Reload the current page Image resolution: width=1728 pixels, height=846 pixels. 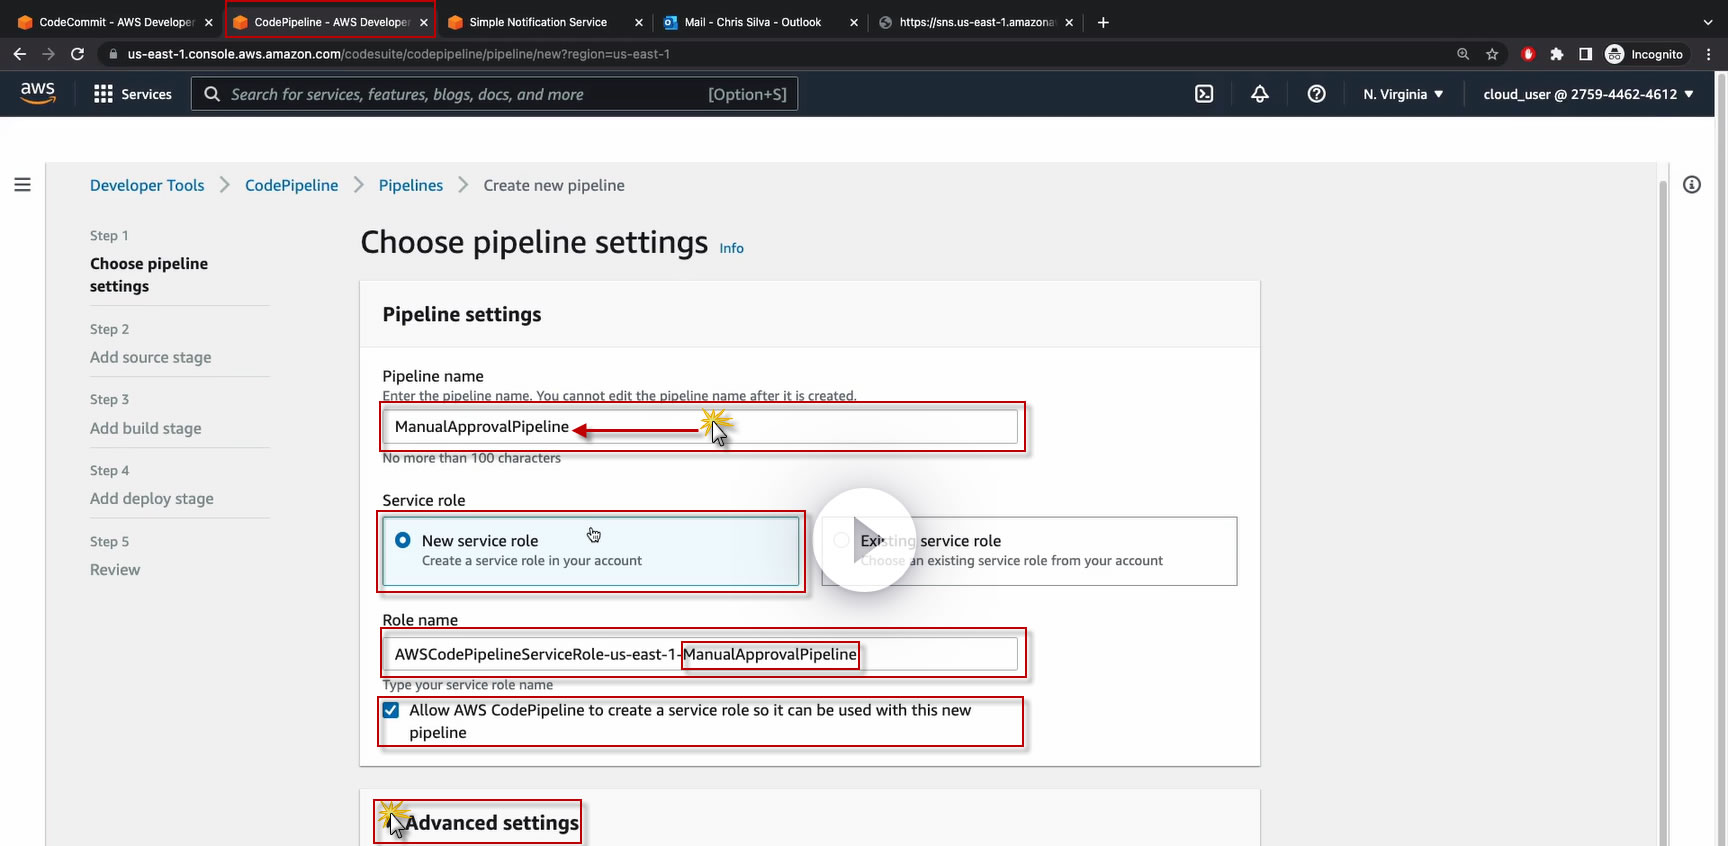coord(77,54)
